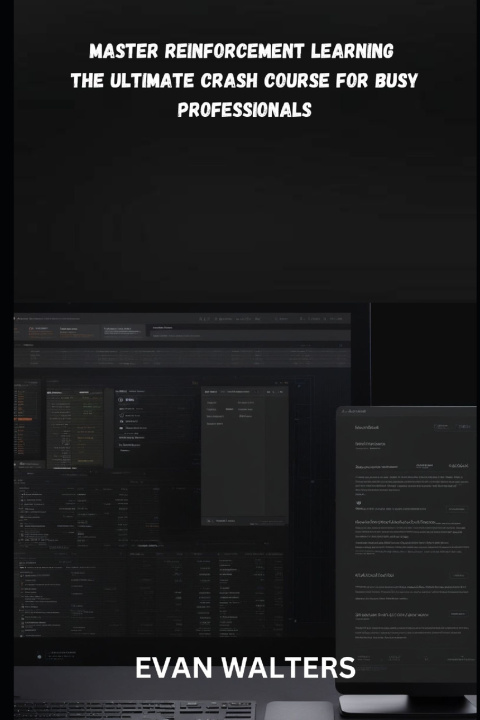Click the first tab in the floating dialog header
Viewport: 480px width, 720px height.
coord(211,392)
